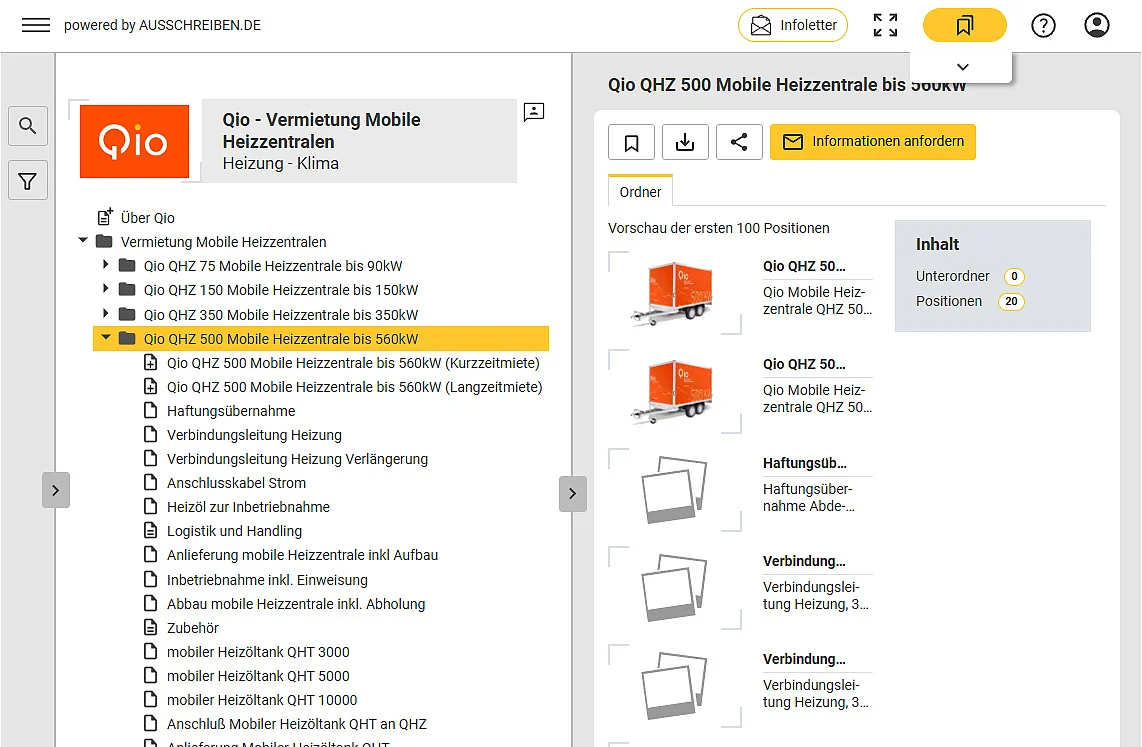The image size is (1142, 747).
Task: Open the search magnifier in sidebar
Action: click(x=28, y=126)
